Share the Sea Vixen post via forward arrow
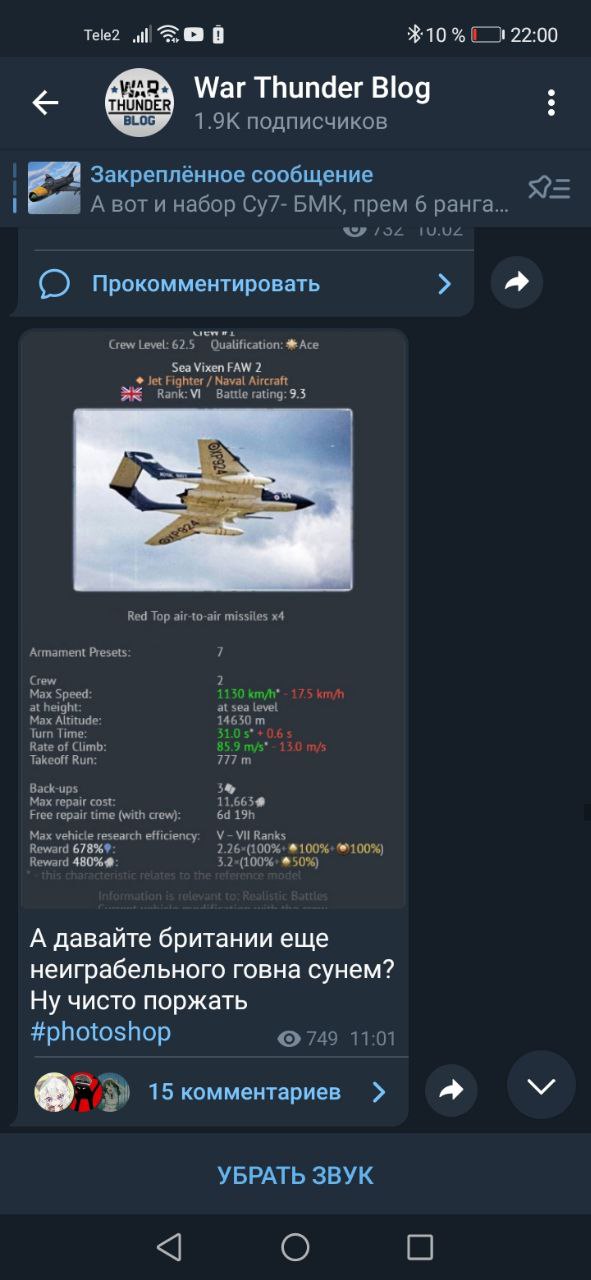This screenshot has height=1280, width=591. tap(451, 1091)
